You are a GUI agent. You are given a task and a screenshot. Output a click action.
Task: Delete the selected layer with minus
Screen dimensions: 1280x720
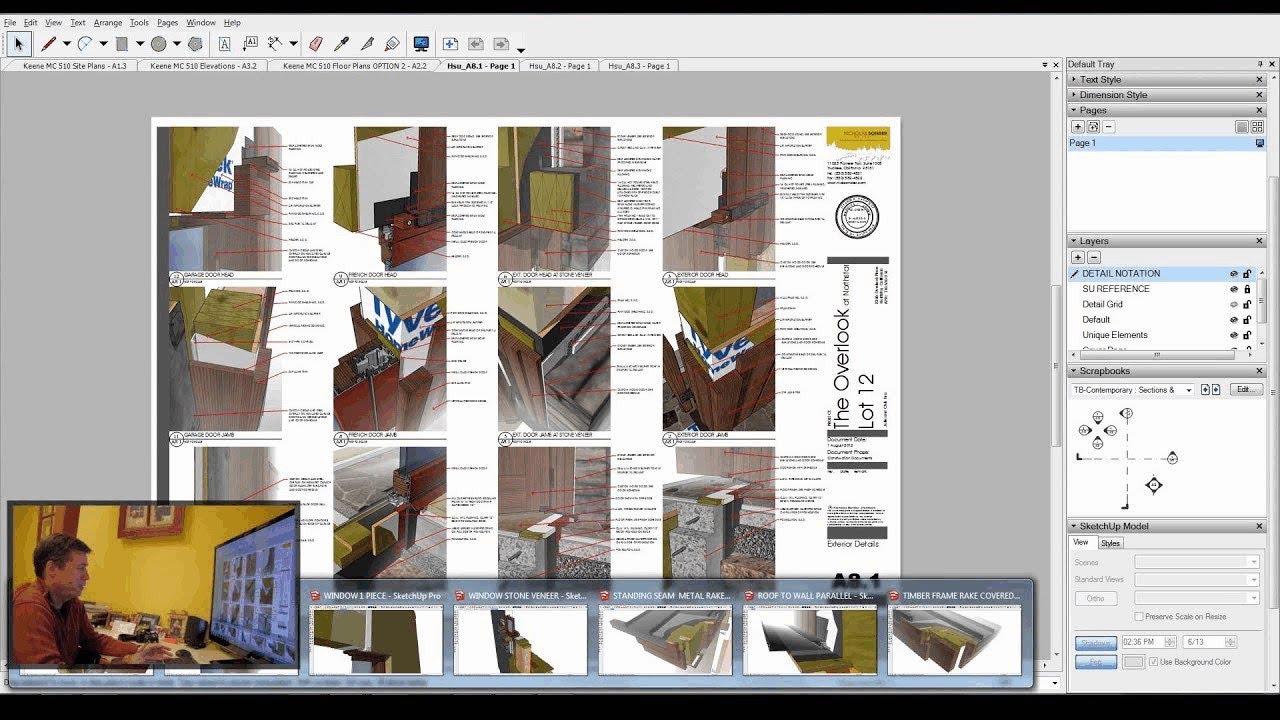[x=1094, y=257]
